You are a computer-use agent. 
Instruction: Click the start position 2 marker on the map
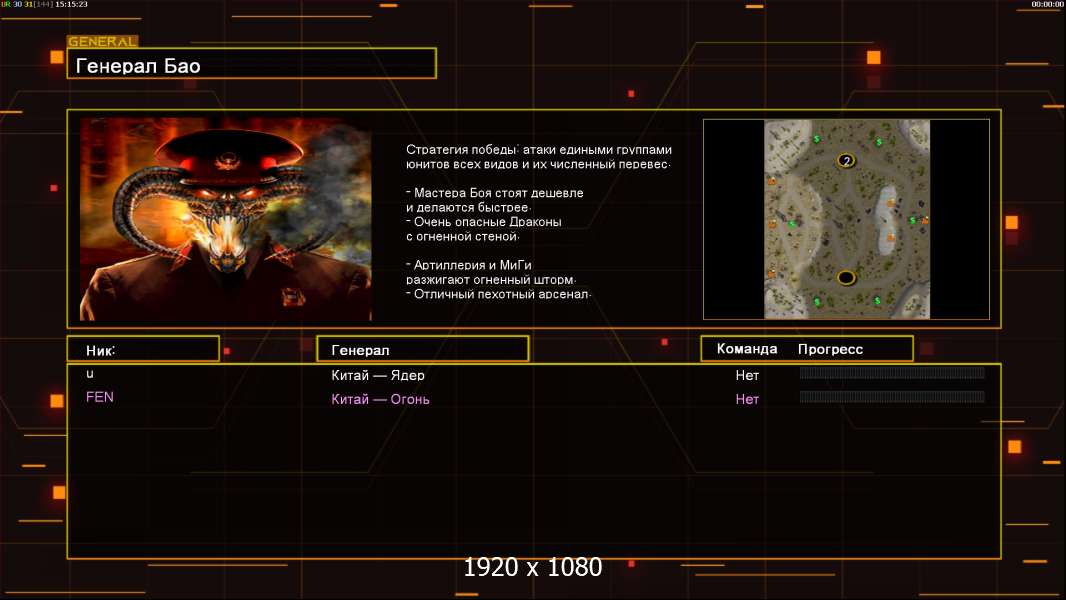(x=847, y=161)
